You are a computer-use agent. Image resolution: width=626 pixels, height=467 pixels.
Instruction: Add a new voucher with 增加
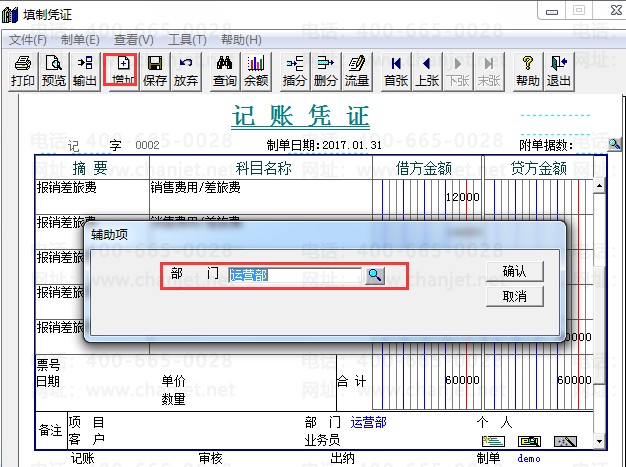pos(121,71)
